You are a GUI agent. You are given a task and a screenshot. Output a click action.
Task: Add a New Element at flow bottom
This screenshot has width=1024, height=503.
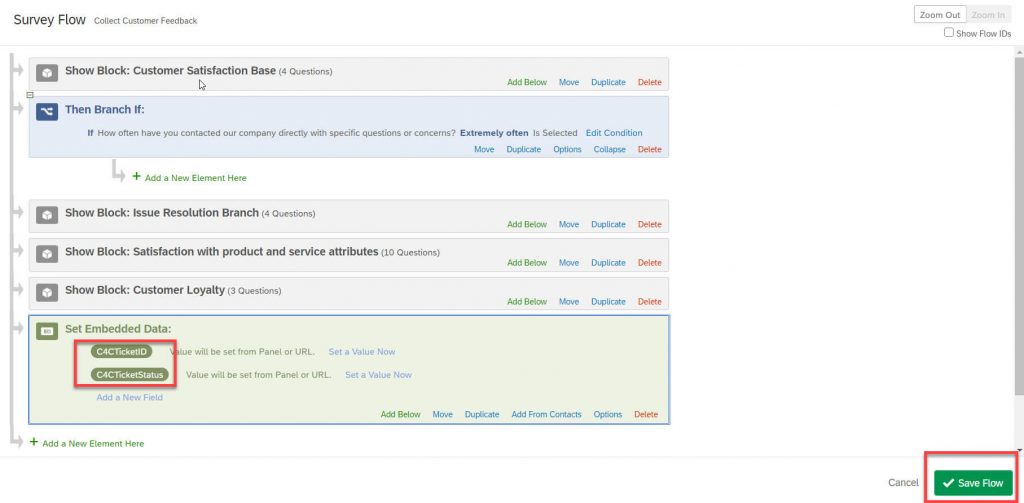tap(93, 444)
